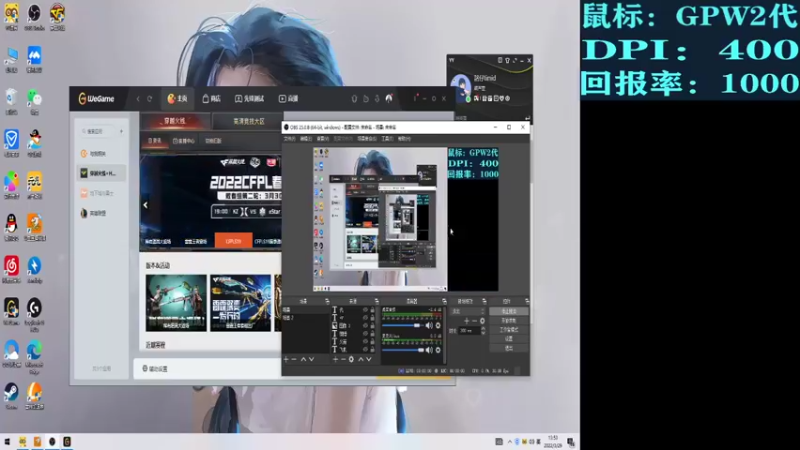The width and height of the screenshot is (800, 450).
Task: Open scene transition type dropdown
Action: [x=467, y=311]
